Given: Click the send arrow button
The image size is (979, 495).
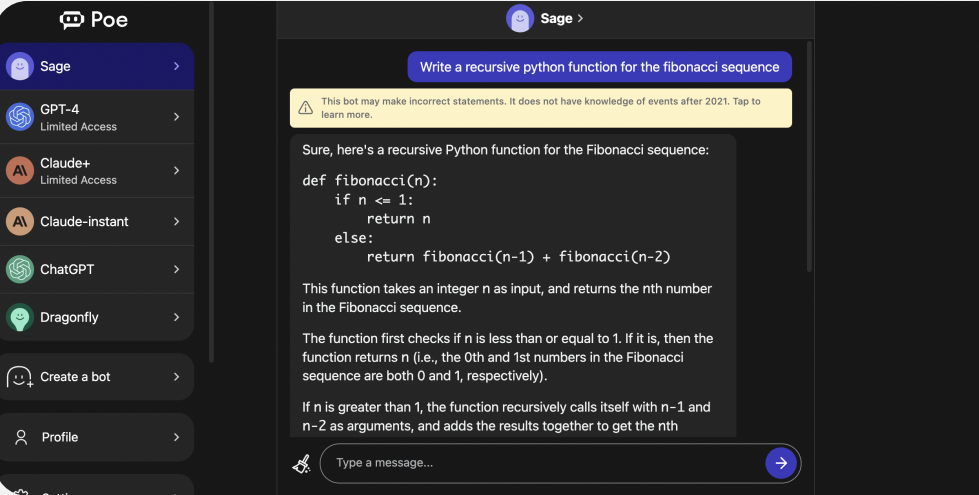Looking at the screenshot, I should pyautogui.click(x=780, y=463).
